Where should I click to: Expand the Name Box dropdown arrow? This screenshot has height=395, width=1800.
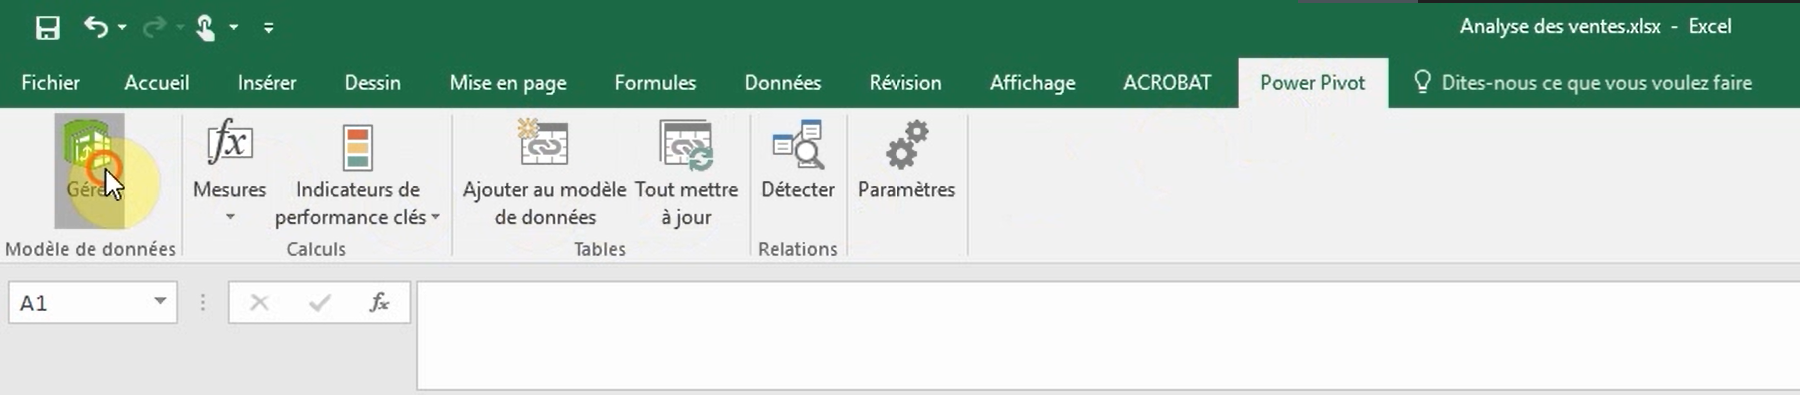tap(160, 301)
